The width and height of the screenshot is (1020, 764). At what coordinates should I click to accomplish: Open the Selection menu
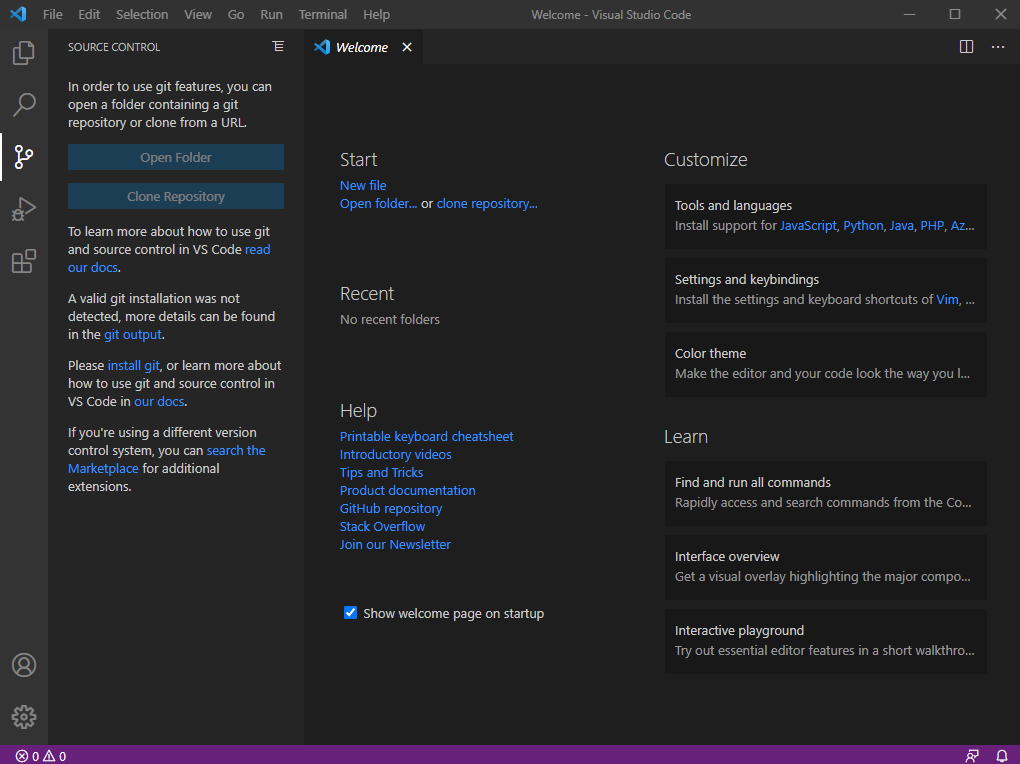click(x=142, y=15)
